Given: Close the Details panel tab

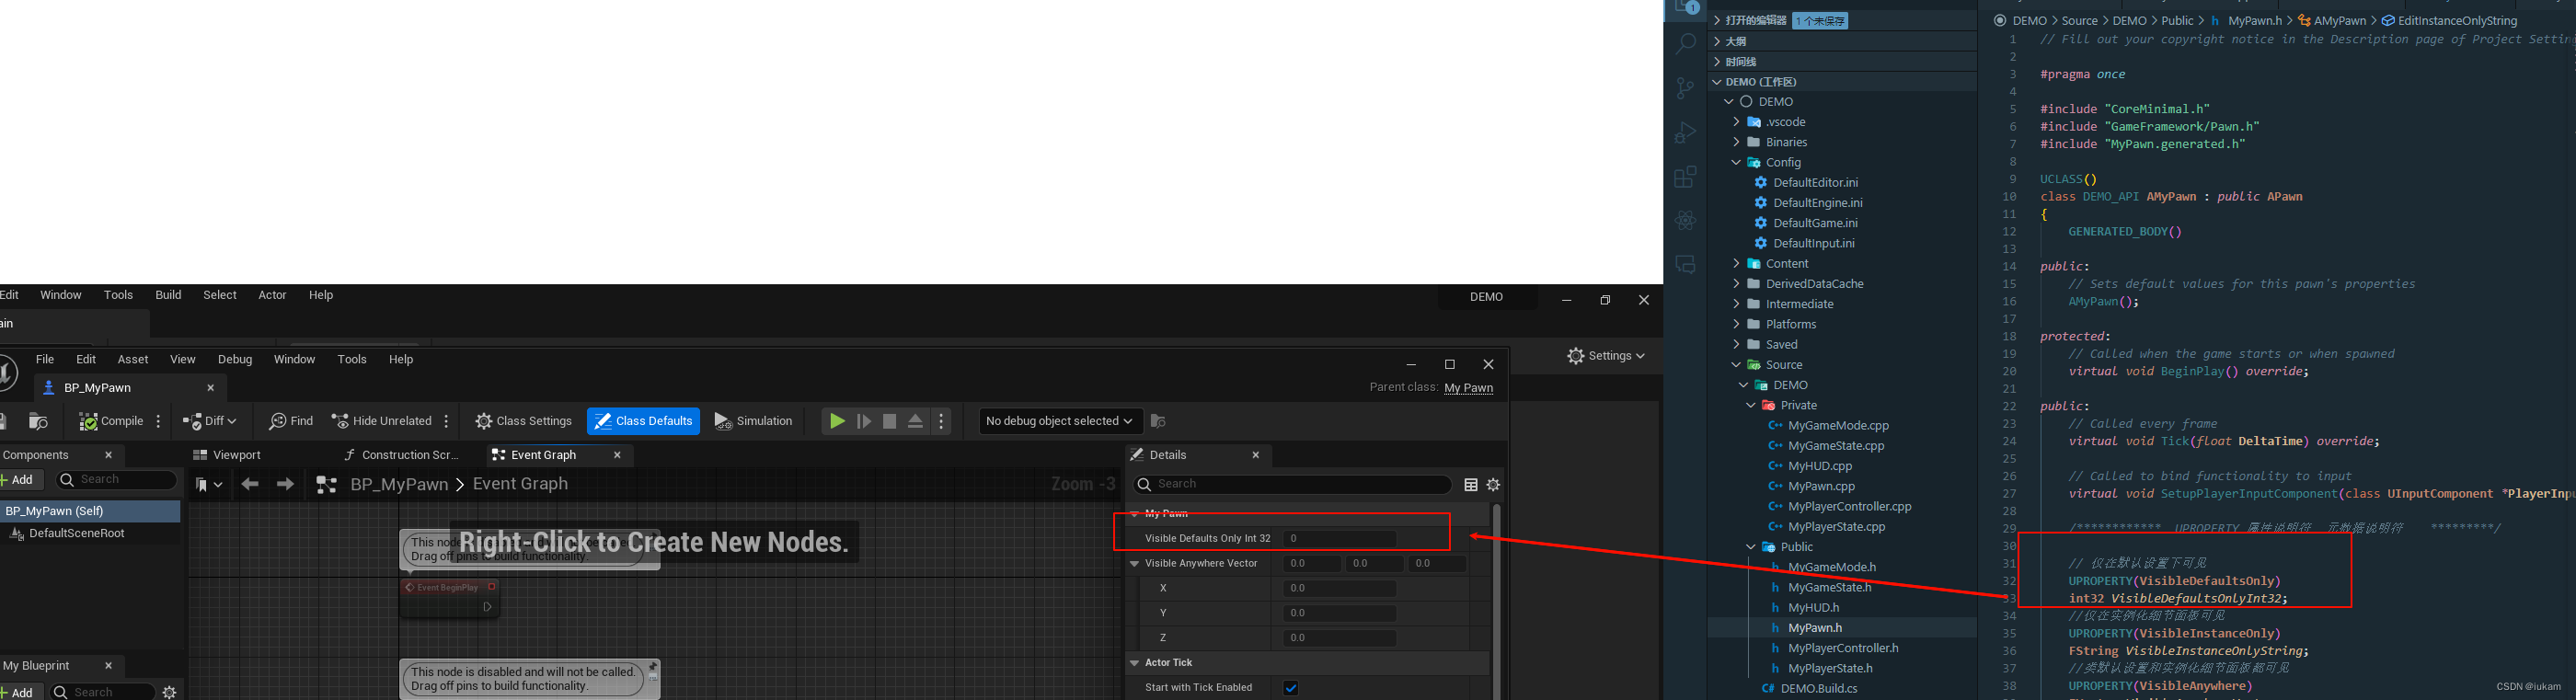Looking at the screenshot, I should pyautogui.click(x=1256, y=455).
